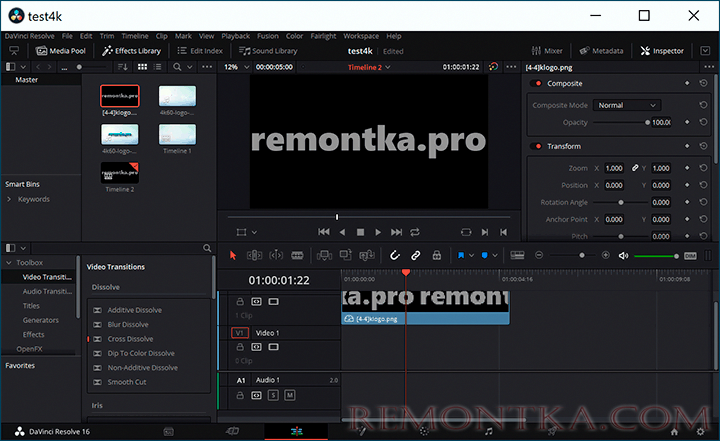Screen dimensions: 720x441
Task: Show the Mixer panel
Action: [547, 51]
